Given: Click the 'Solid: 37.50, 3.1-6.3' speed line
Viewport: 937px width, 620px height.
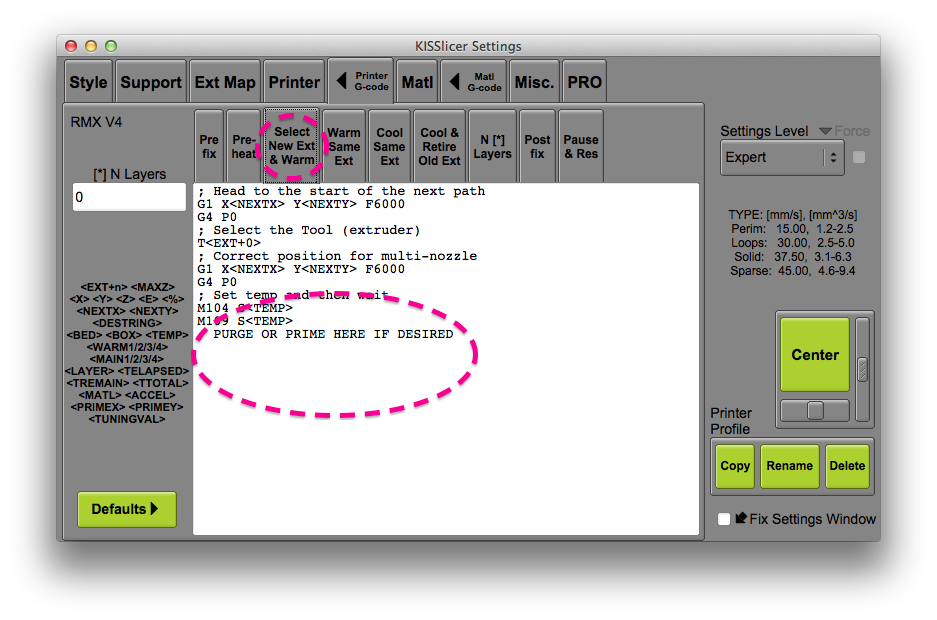Looking at the screenshot, I should 792,257.
